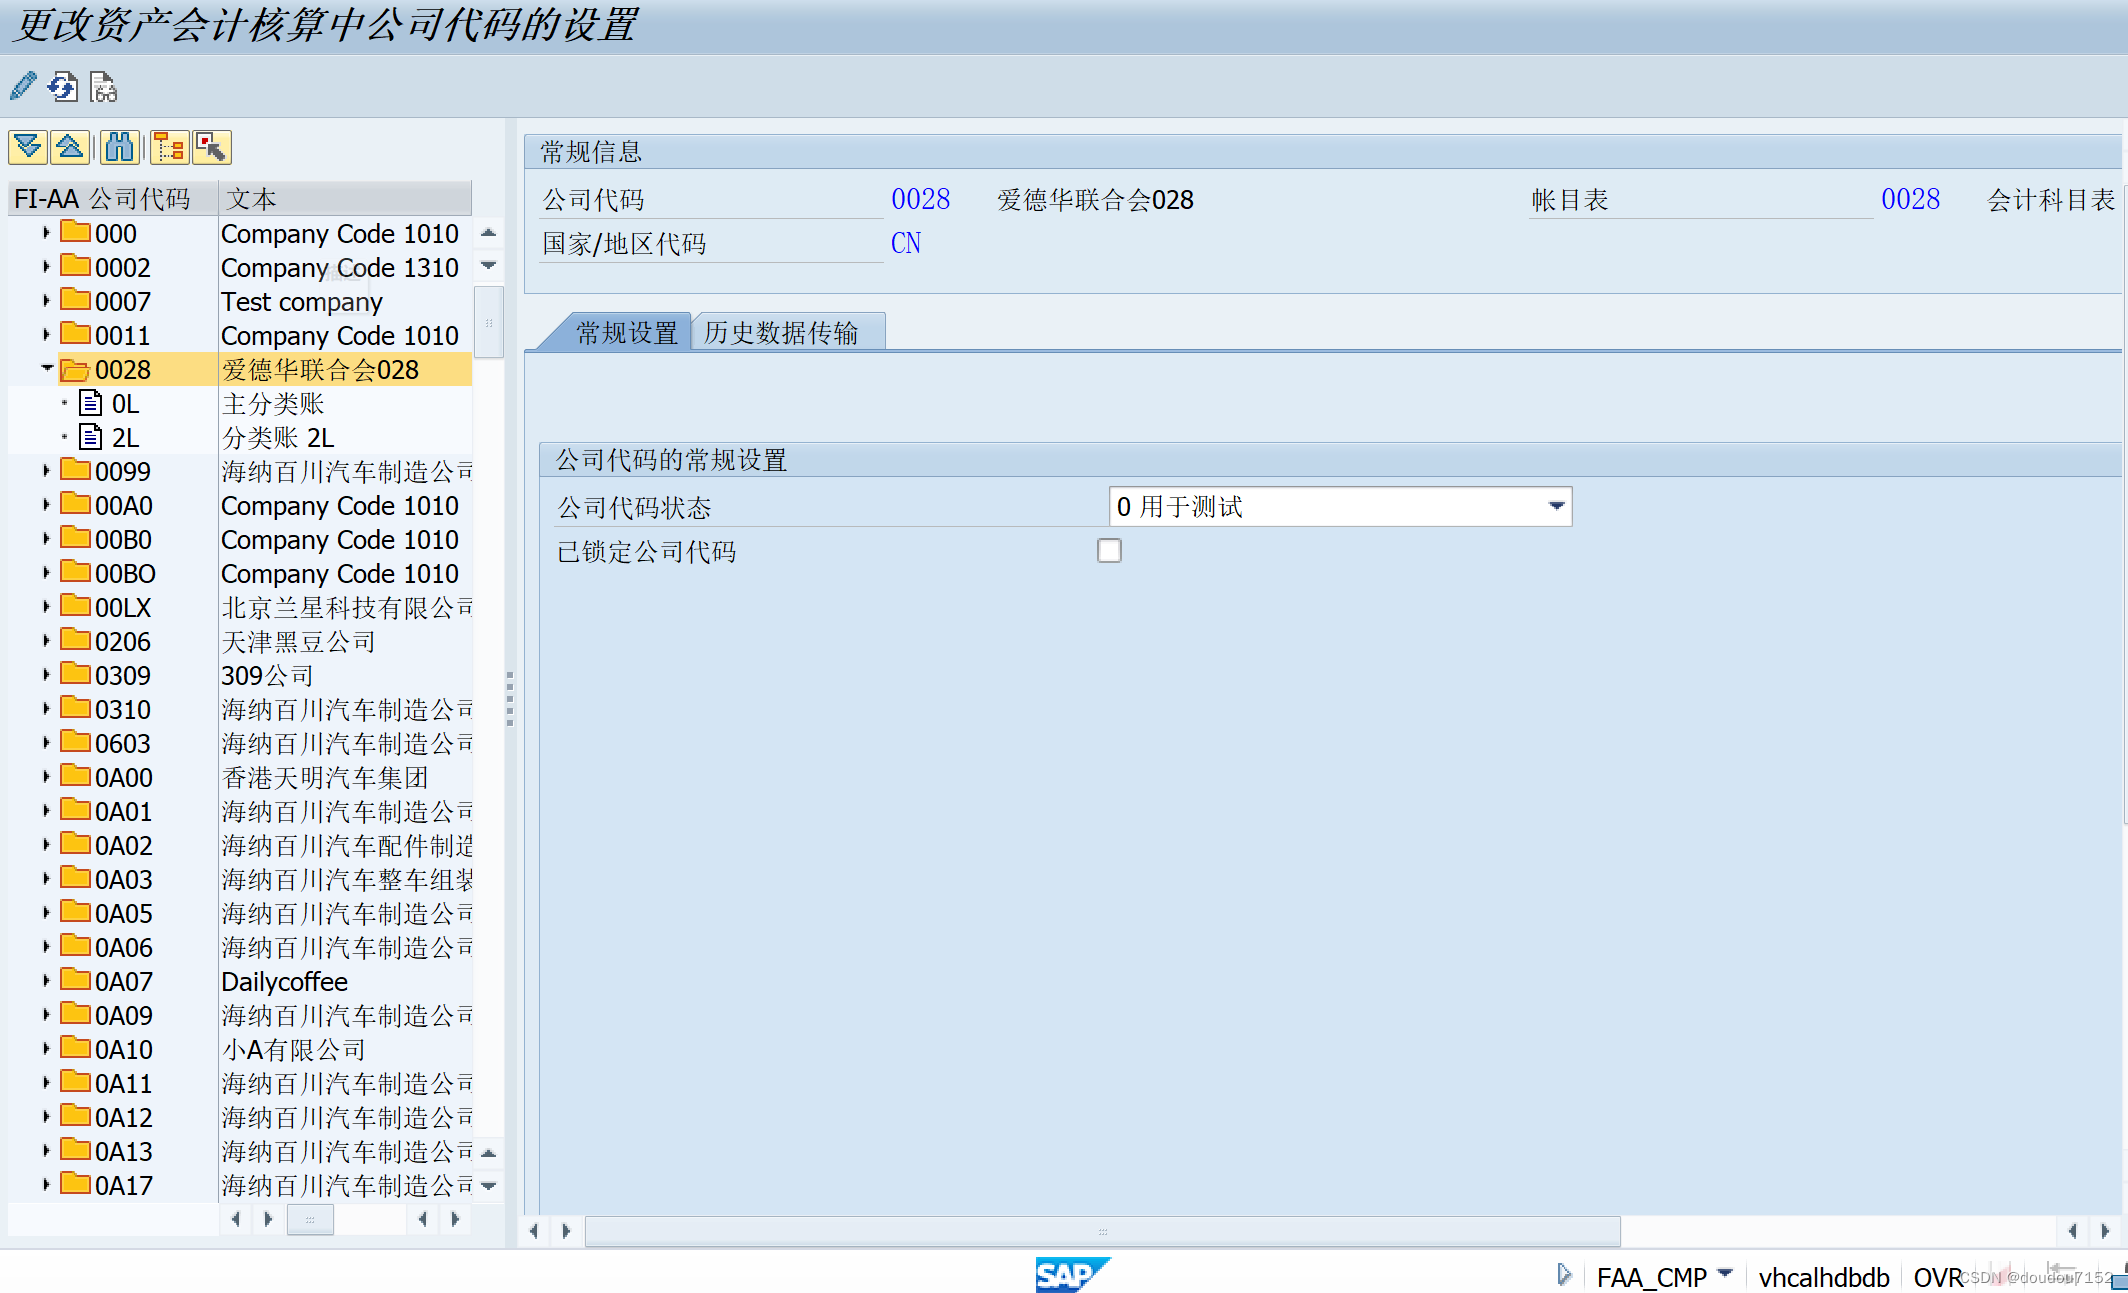This screenshot has width=2128, height=1293.
Task: Expand all tree nodes with double-down arrows
Action: 28,147
